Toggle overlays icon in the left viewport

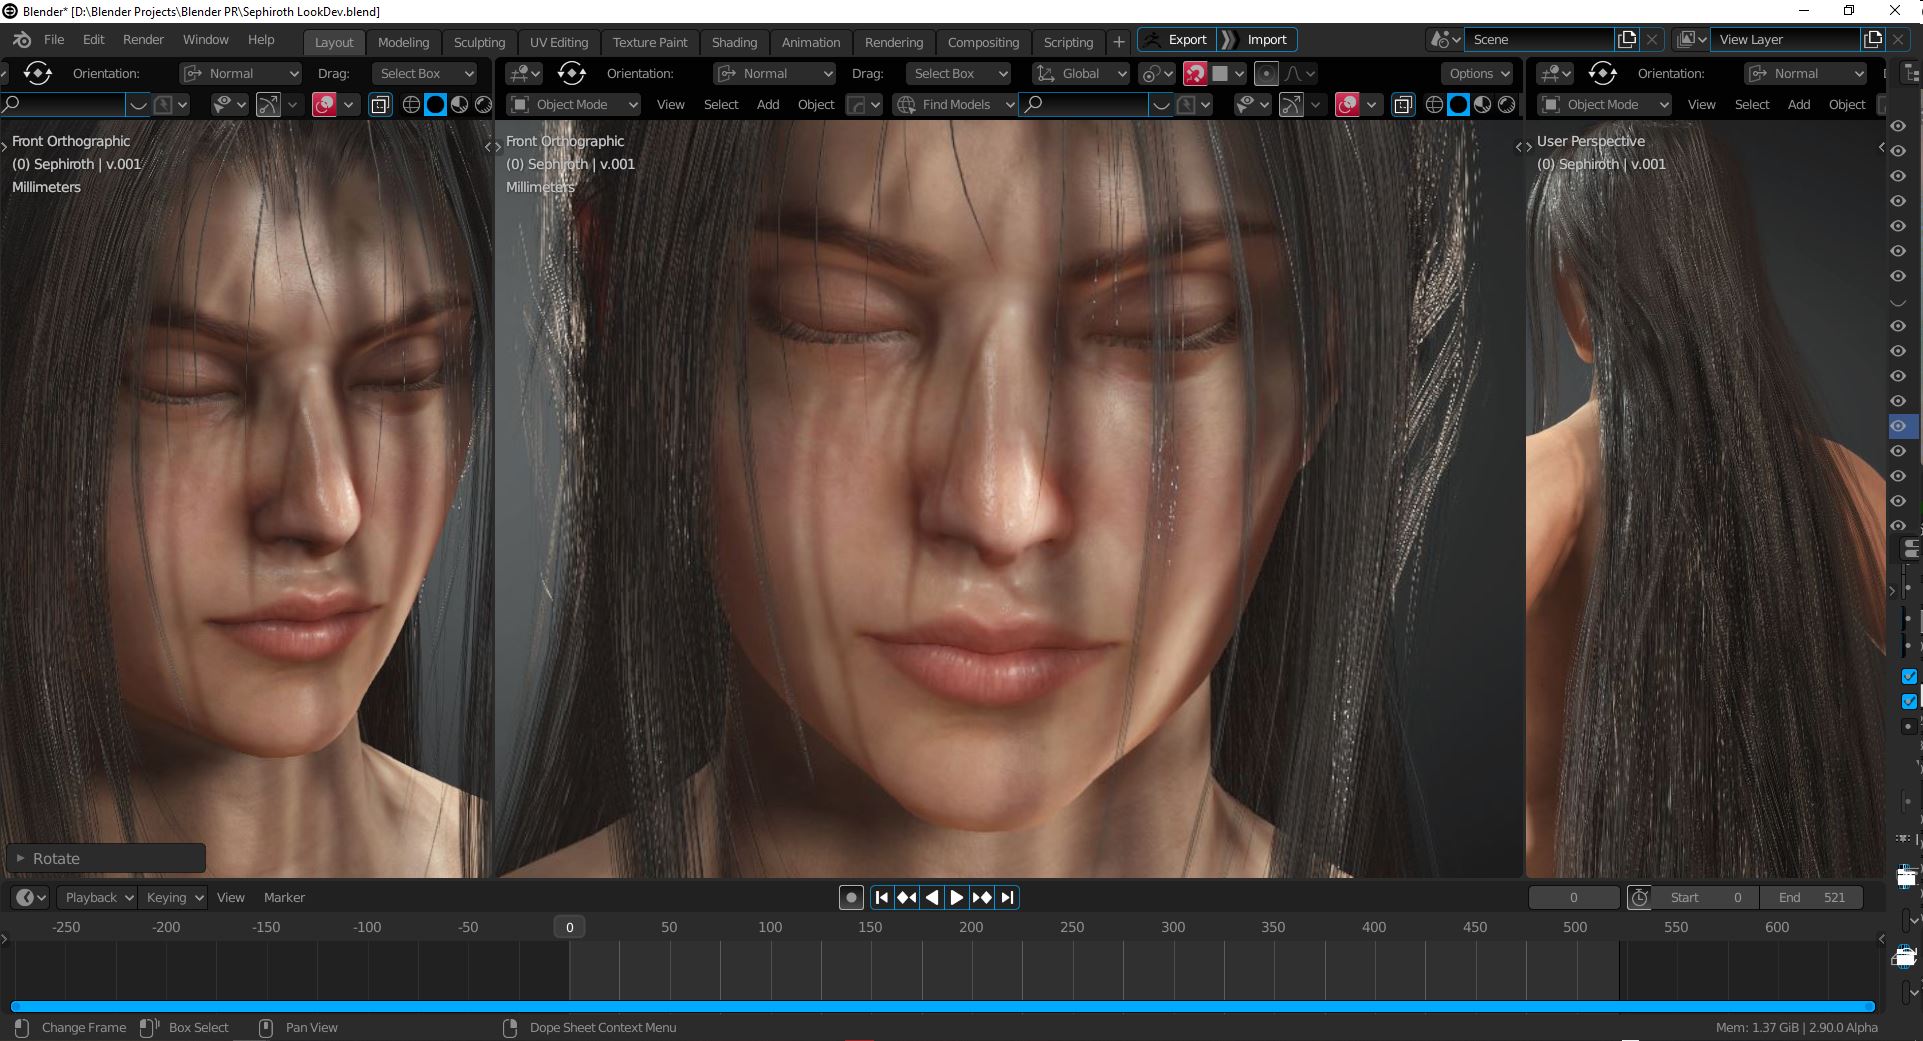click(324, 104)
